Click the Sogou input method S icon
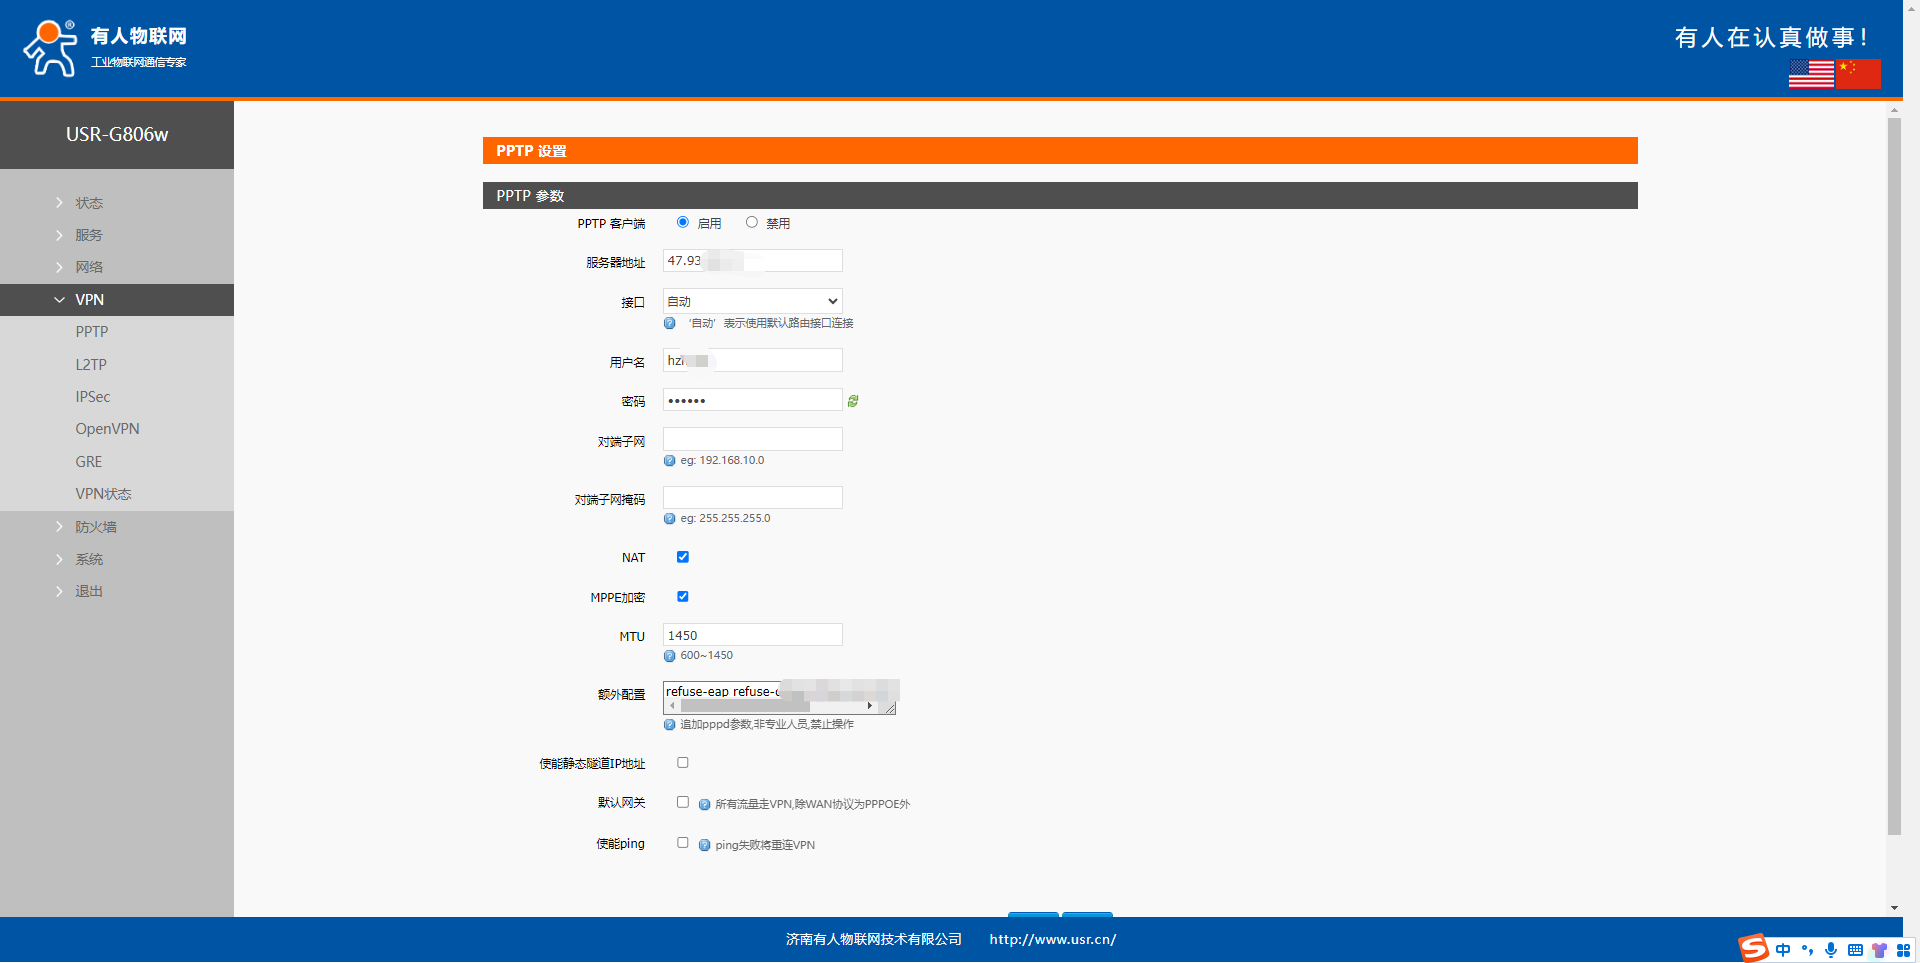The width and height of the screenshot is (1920, 963). 1753,948
